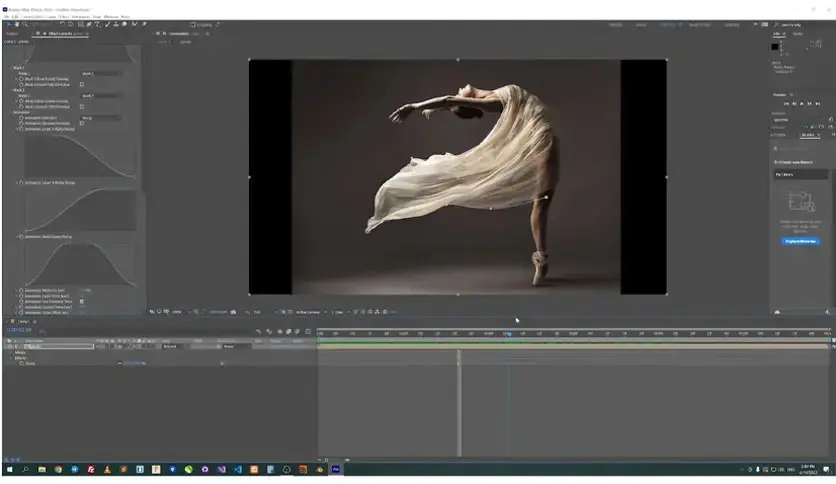
Task: Toggle the Animation reverse direction checkbox
Action: [x=82, y=123]
